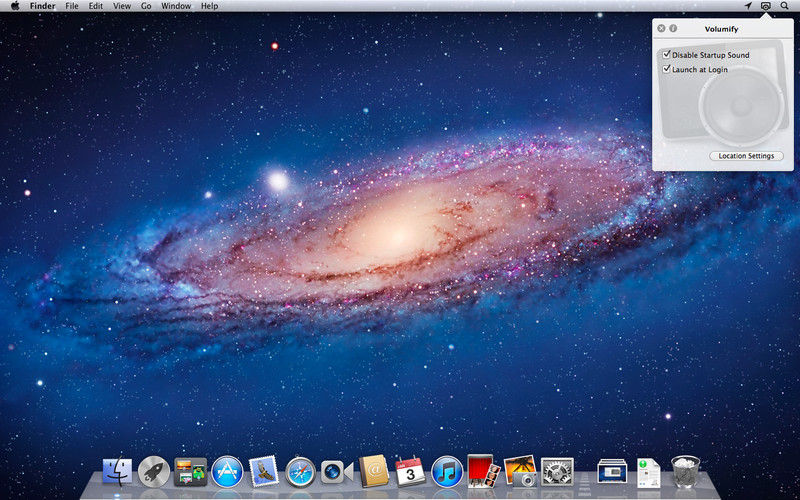The height and width of the screenshot is (500, 800).
Task: Launch Safari compass icon in Dock
Action: pos(301,472)
